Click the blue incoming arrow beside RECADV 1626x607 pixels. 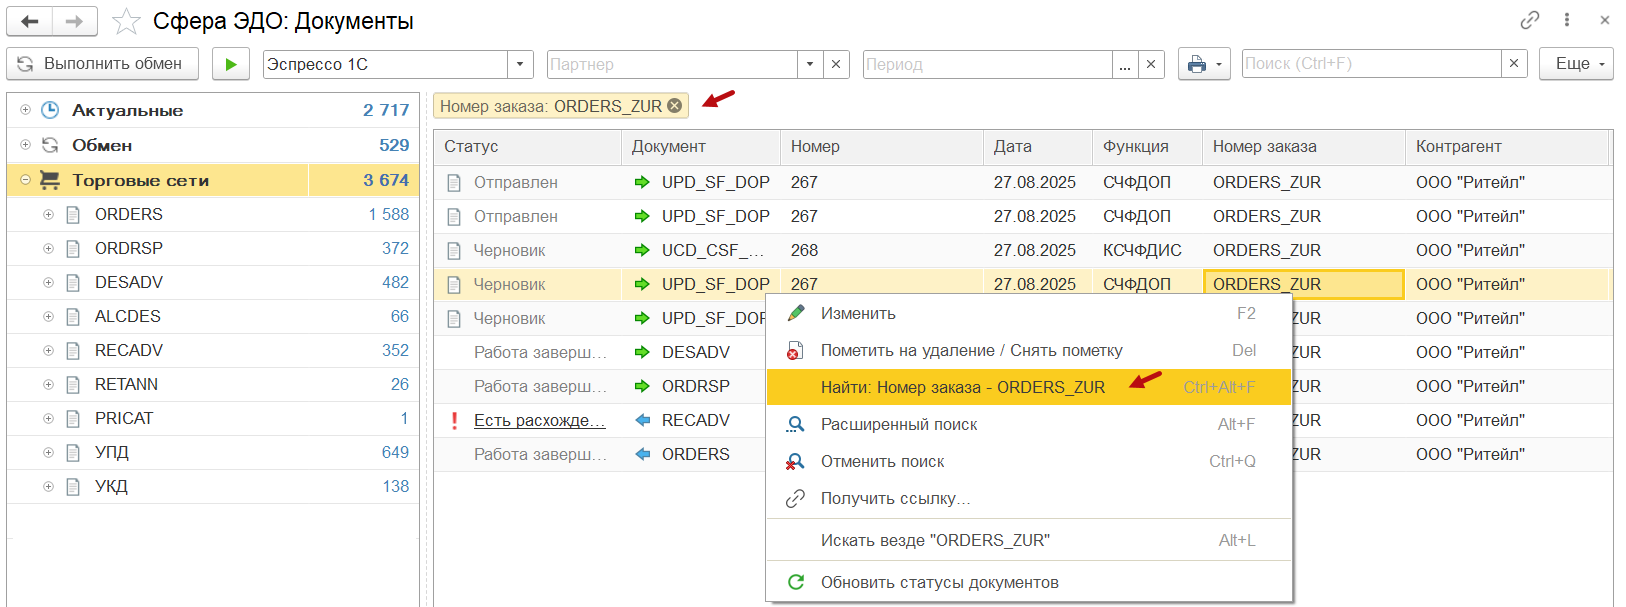[x=643, y=420]
